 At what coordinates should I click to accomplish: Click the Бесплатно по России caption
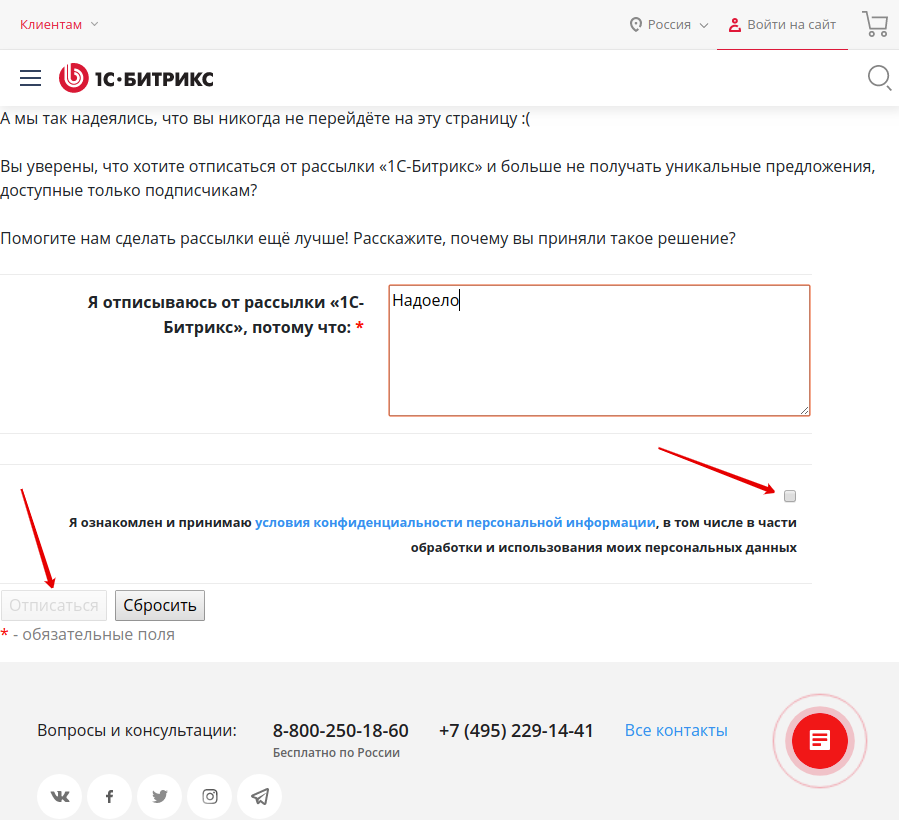point(336,753)
